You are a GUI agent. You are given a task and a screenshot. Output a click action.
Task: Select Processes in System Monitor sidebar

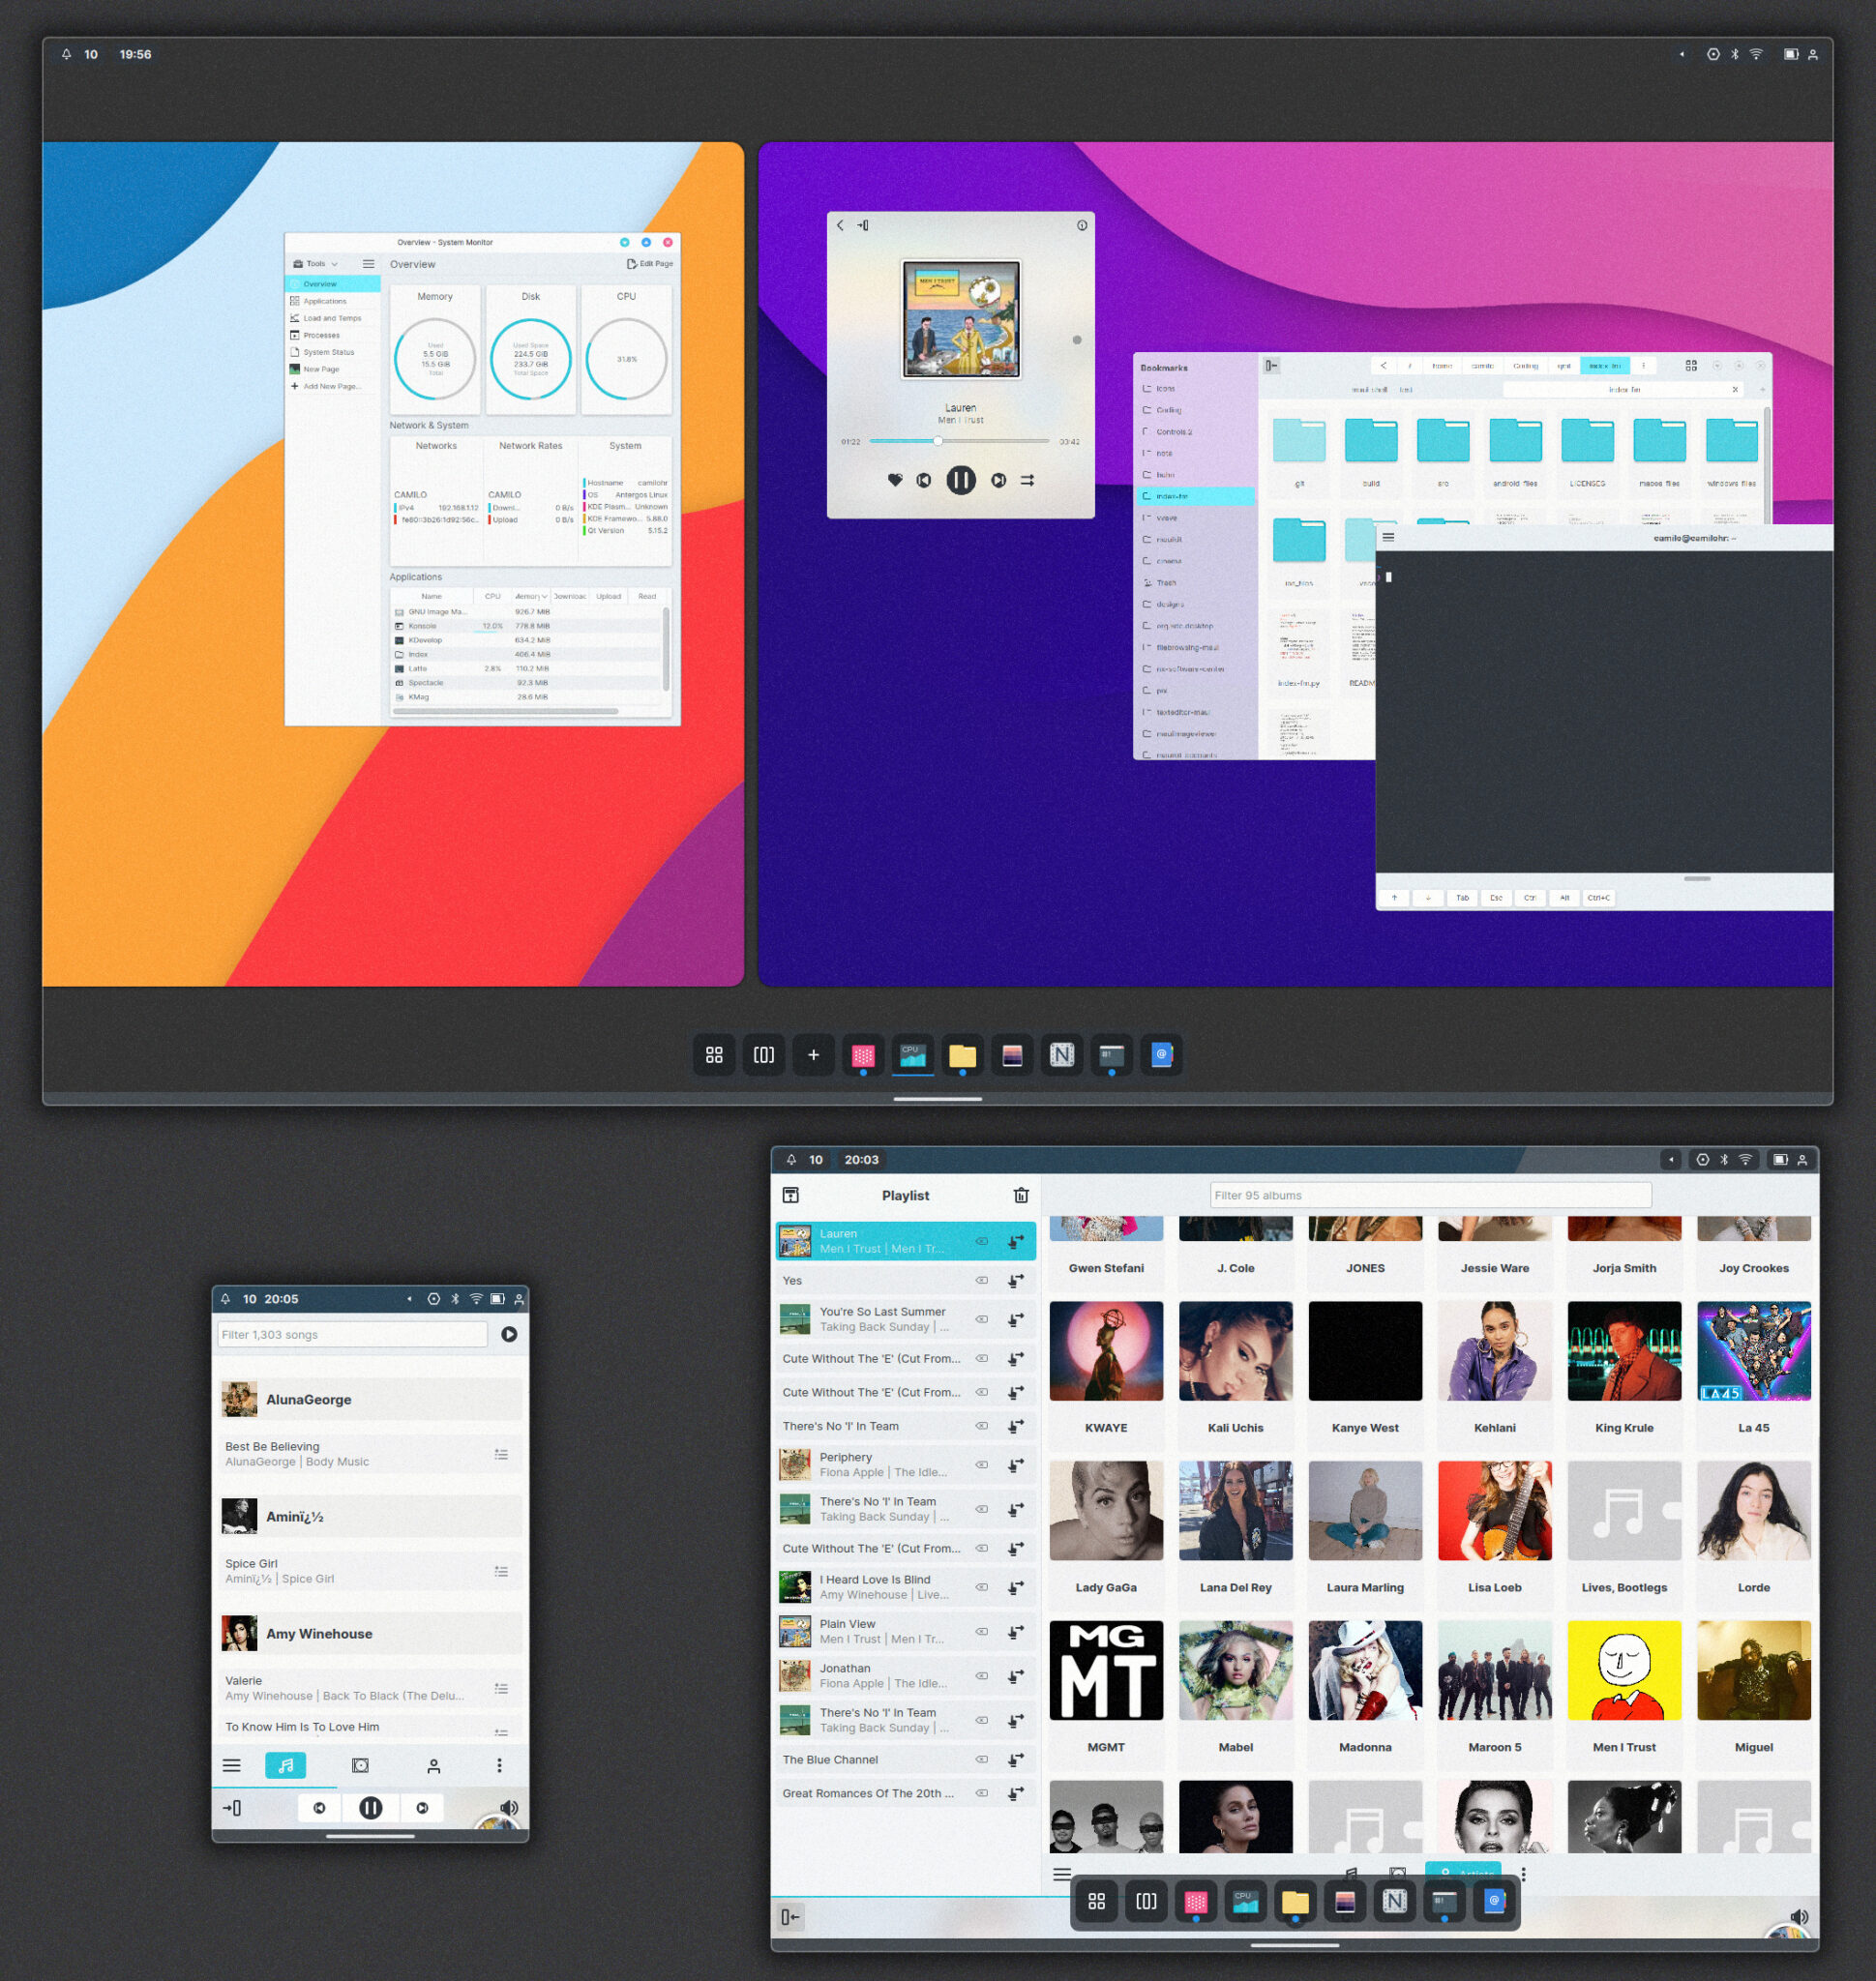(x=332, y=335)
